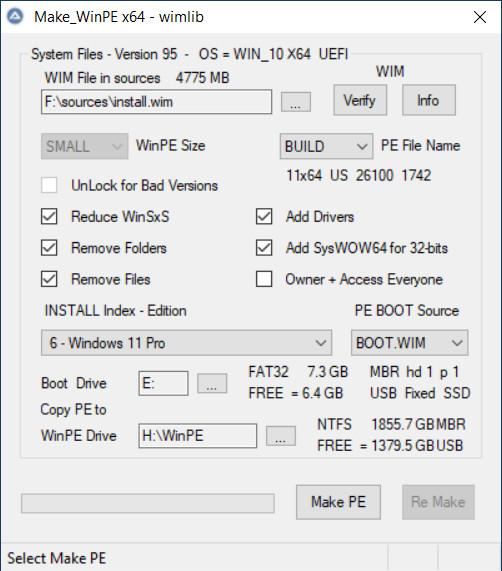Click the WIM Info button
Image resolution: width=502 pixels, height=571 pixels.
pos(429,100)
